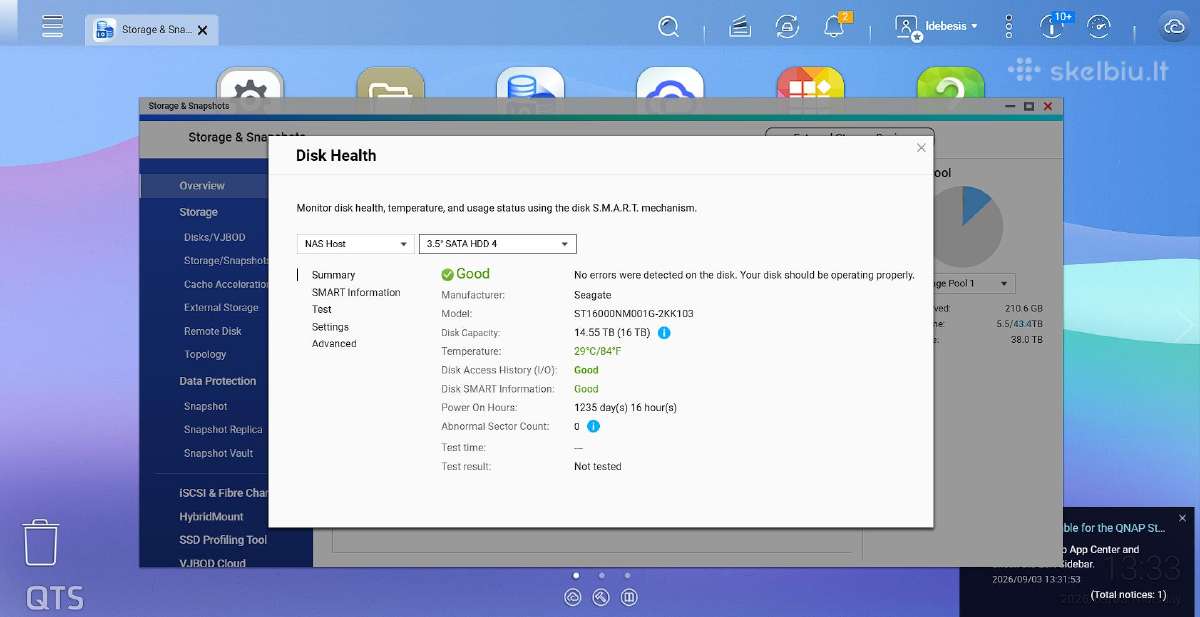Close the Disk Health dialog

click(x=921, y=148)
